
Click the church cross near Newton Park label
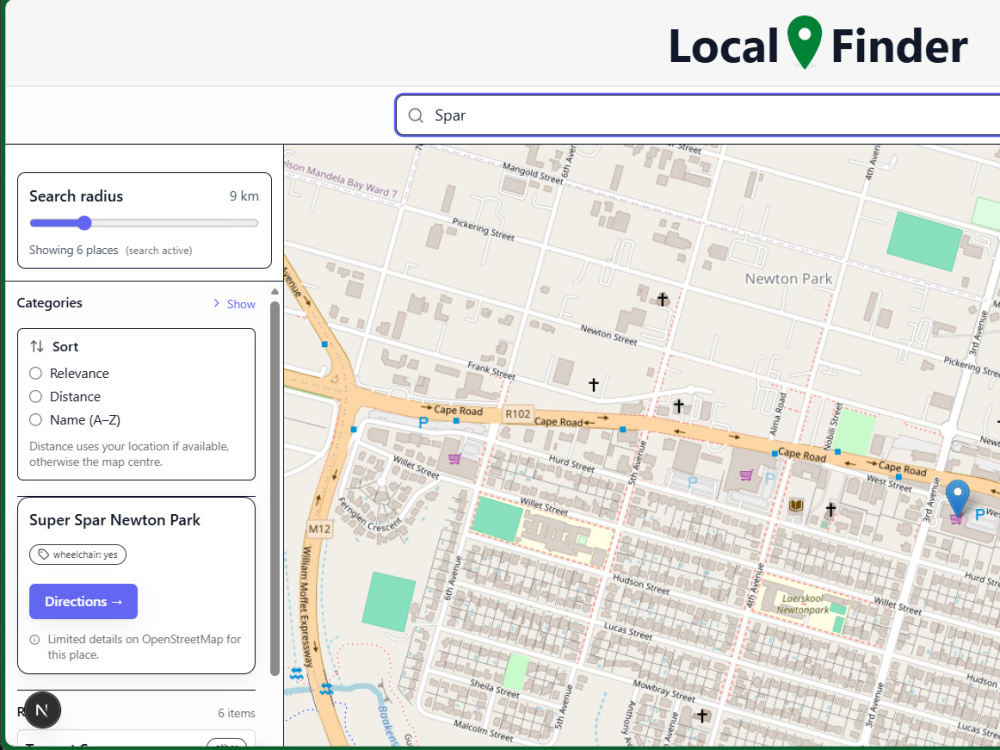click(x=663, y=299)
